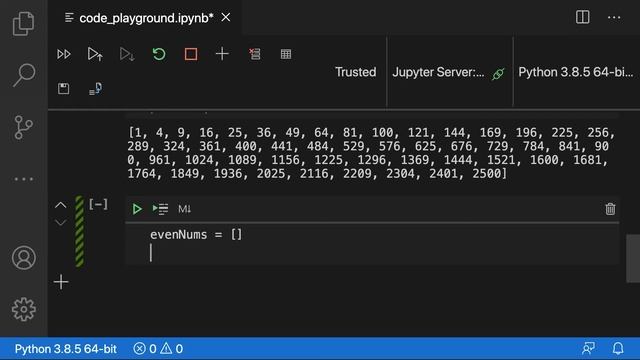Image resolution: width=640 pixels, height=360 pixels.
Task: Show notifications bell in status bar
Action: pos(618,349)
